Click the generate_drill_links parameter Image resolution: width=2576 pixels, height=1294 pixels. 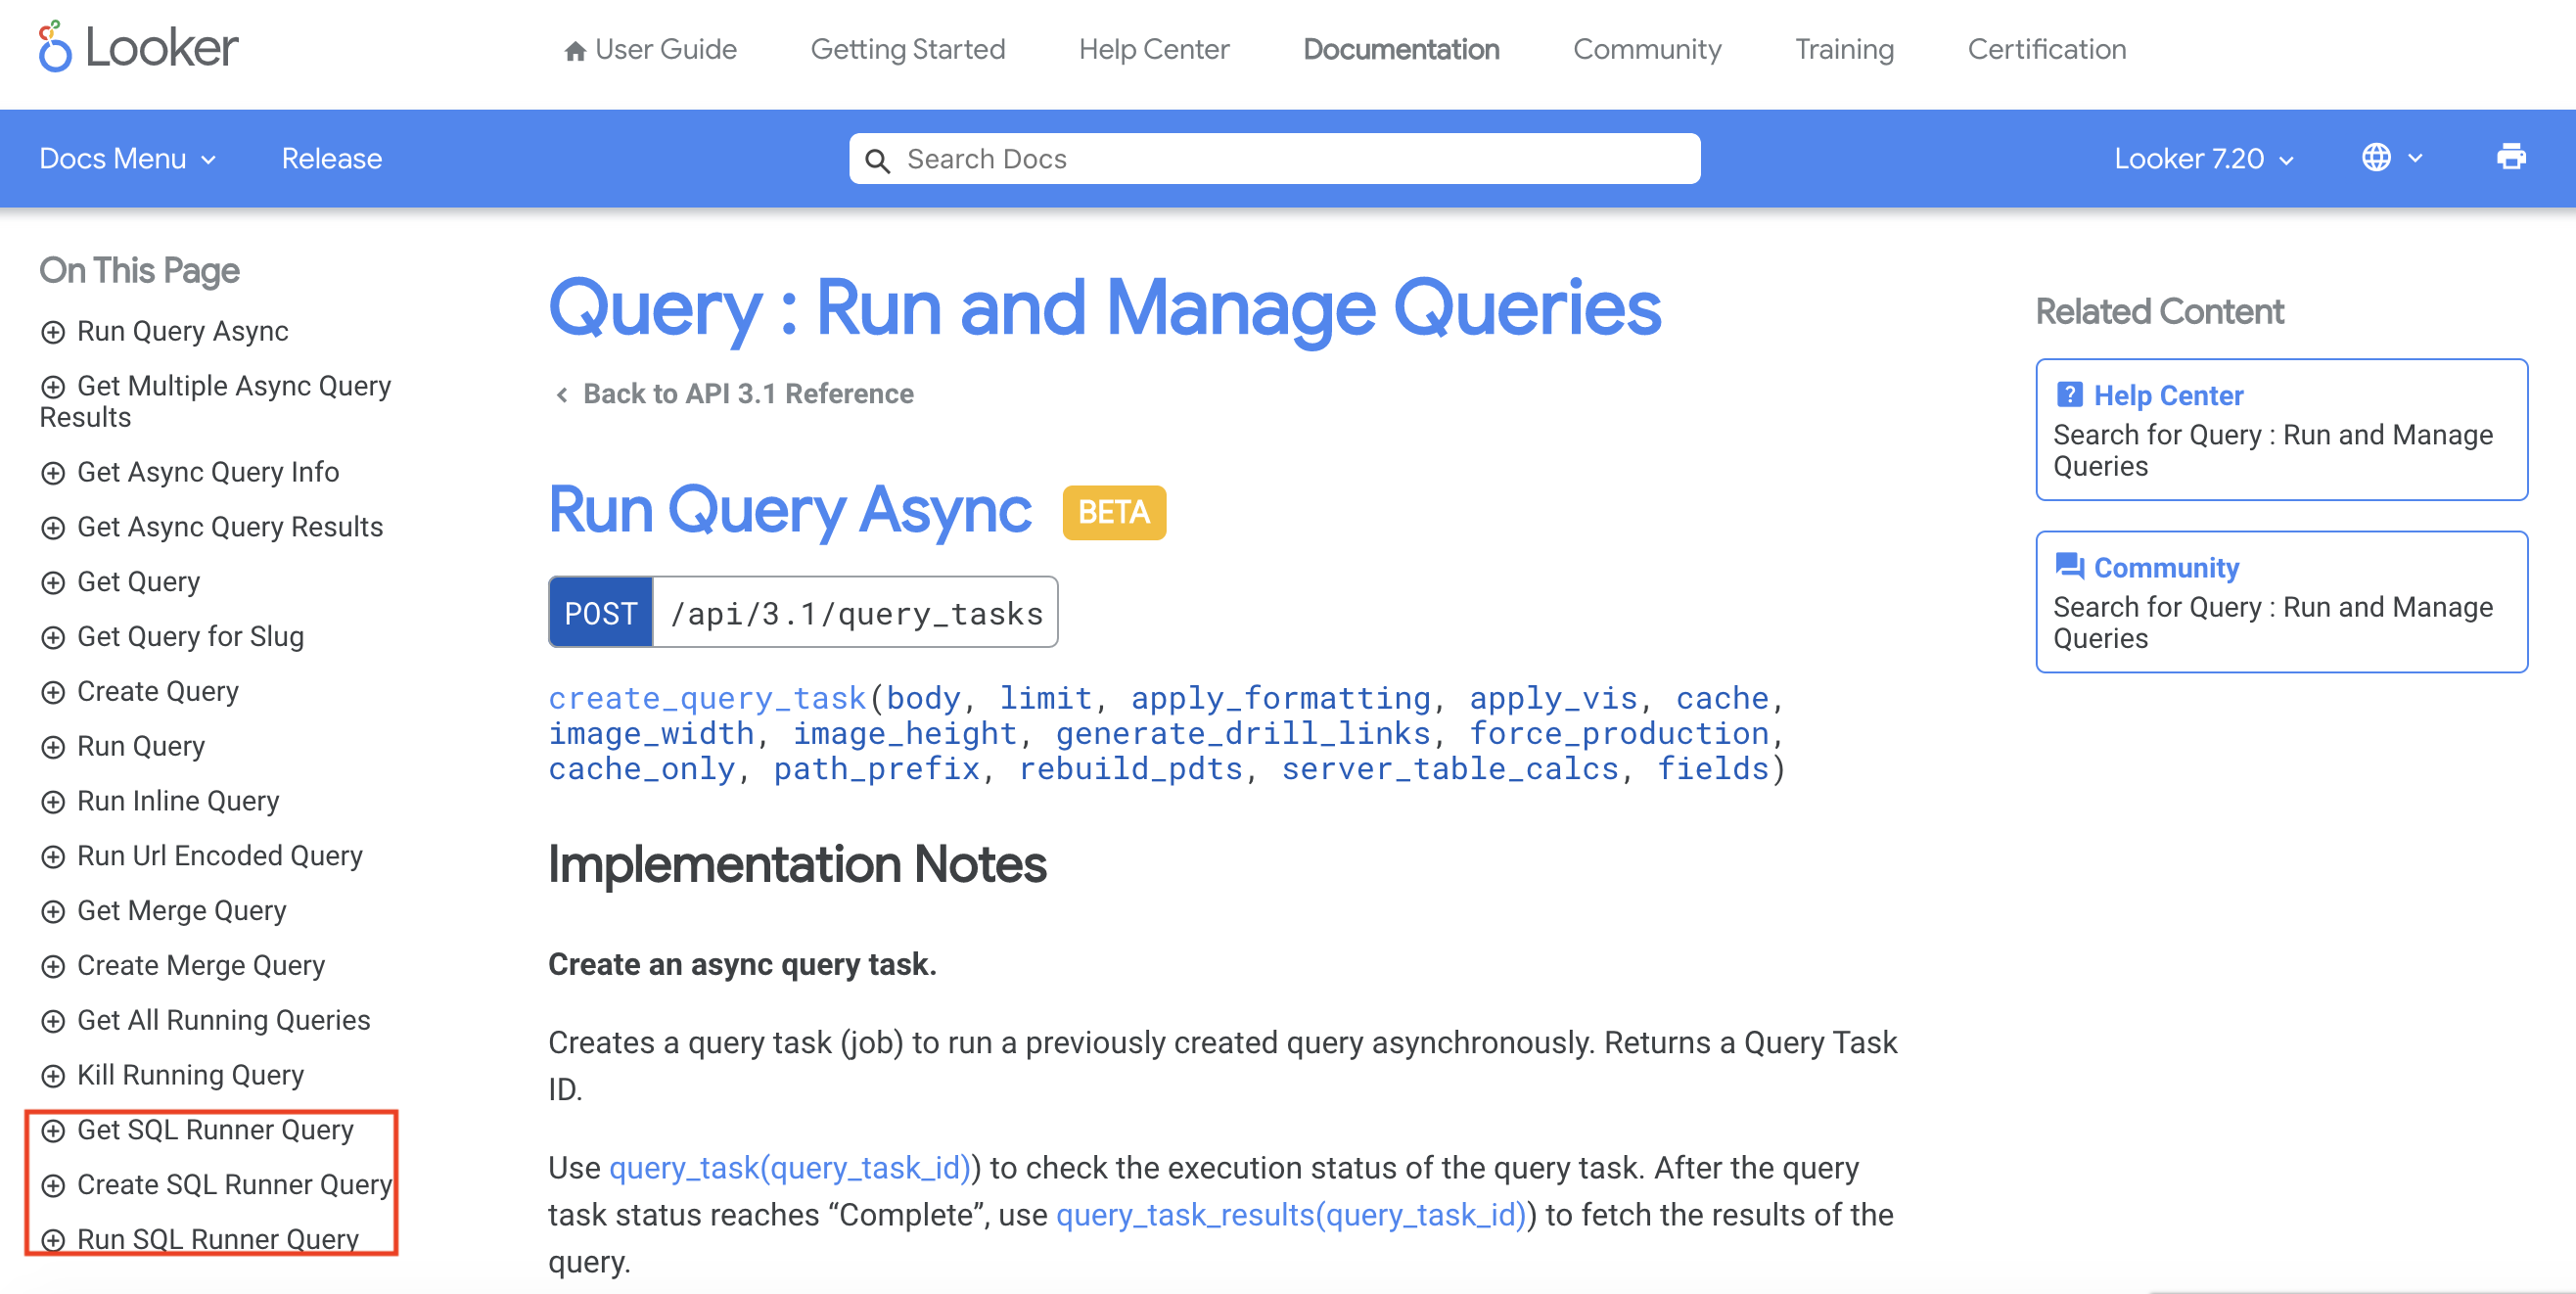click(1243, 733)
